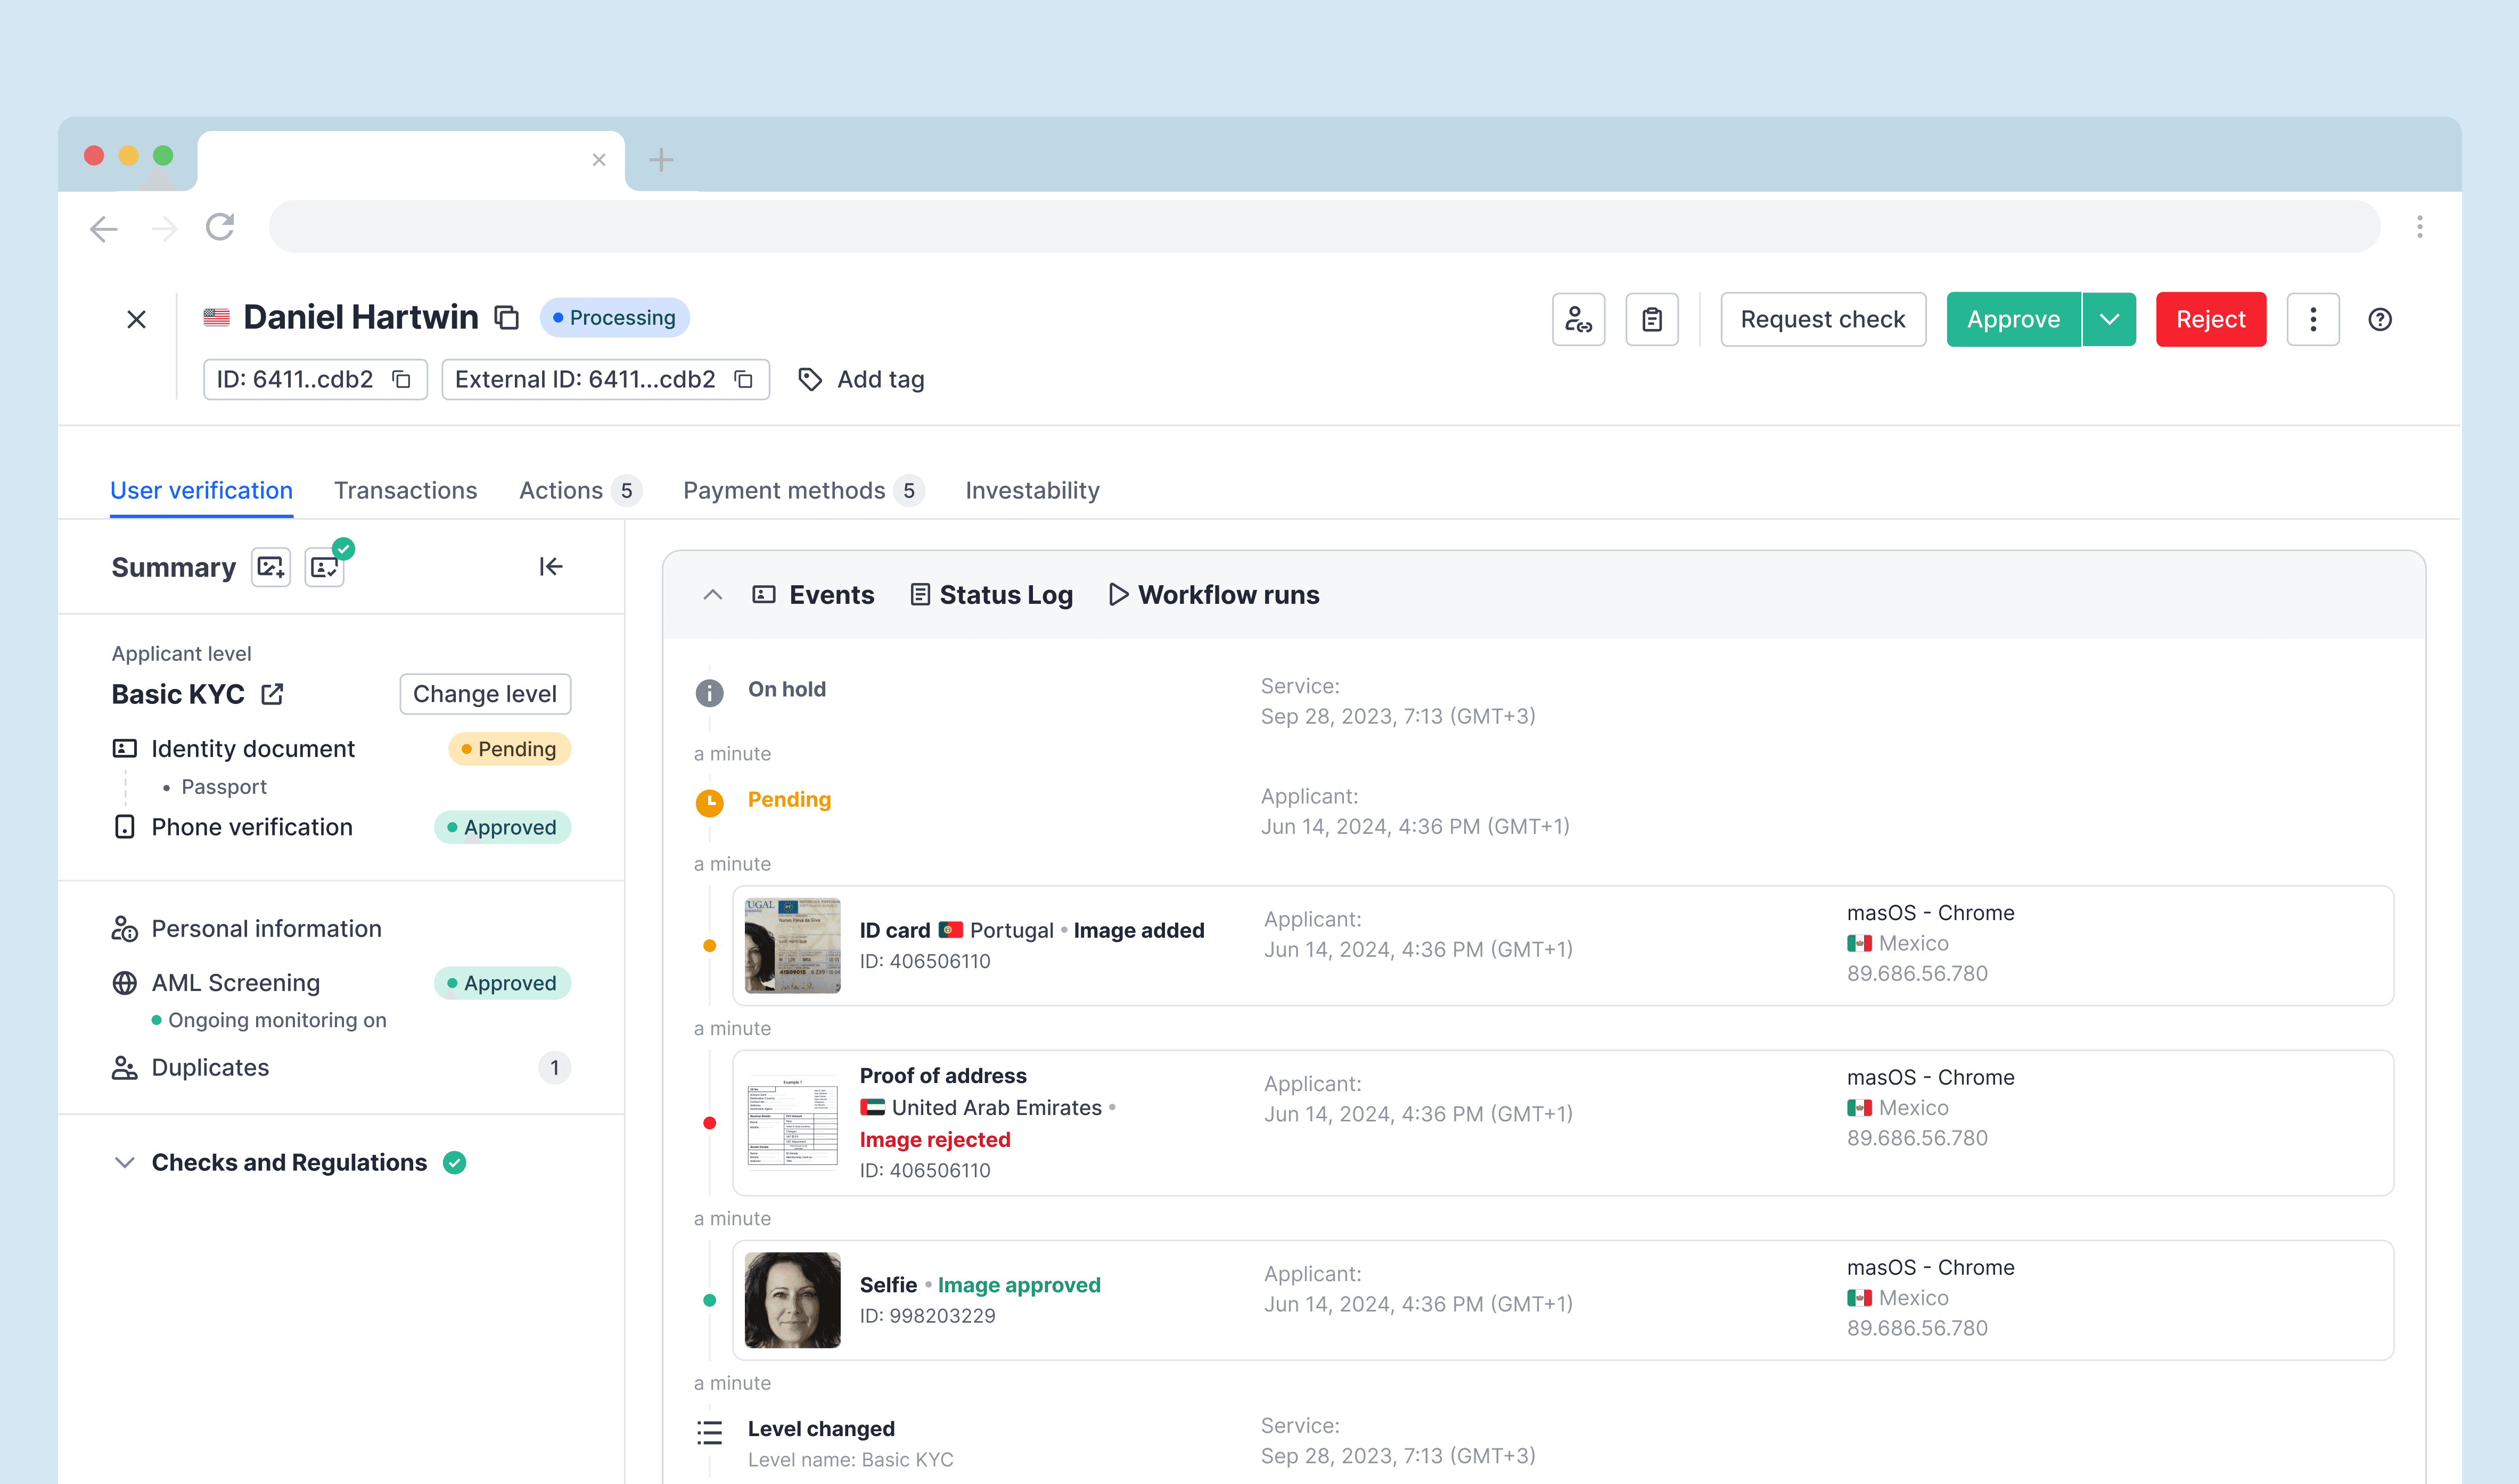The height and width of the screenshot is (1484, 2519).
Task: Collapse the Events panel chevron
Action: pos(712,595)
